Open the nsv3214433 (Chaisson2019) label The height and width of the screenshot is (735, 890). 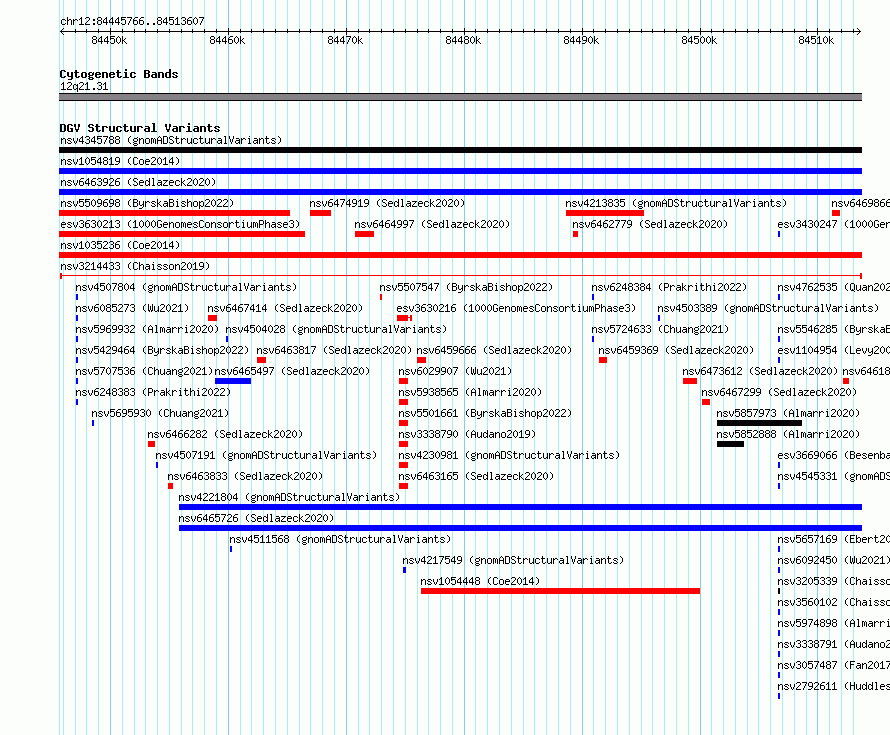[x=135, y=266]
